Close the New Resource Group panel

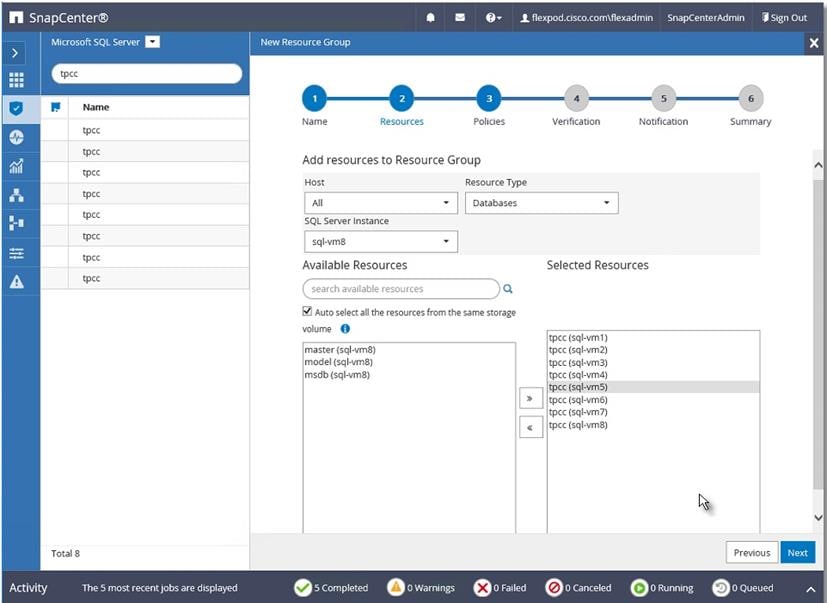click(x=814, y=43)
